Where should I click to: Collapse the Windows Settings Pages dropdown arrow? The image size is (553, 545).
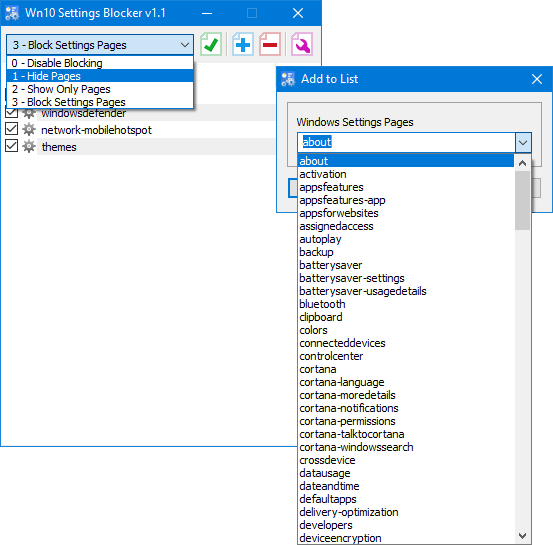click(523, 143)
